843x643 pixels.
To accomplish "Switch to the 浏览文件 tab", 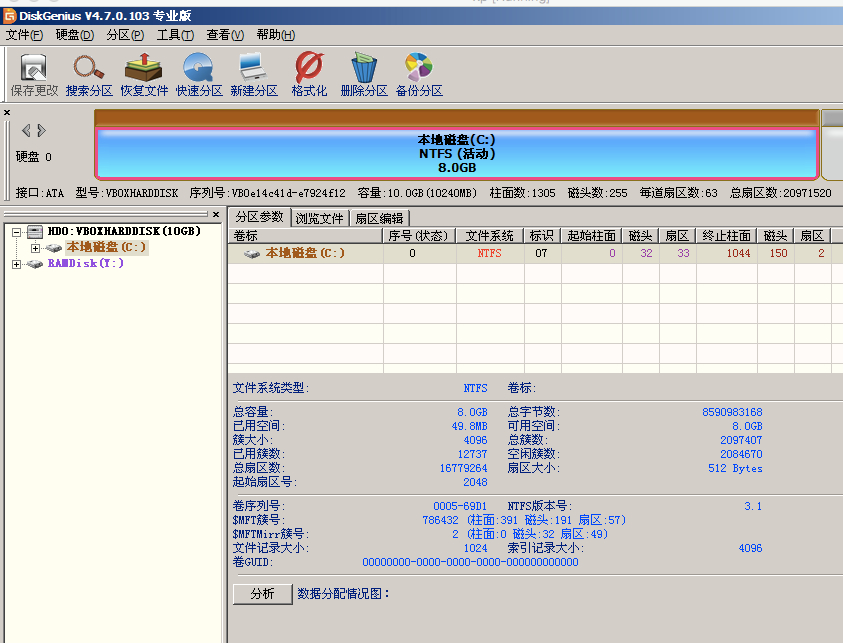I will point(319,218).
